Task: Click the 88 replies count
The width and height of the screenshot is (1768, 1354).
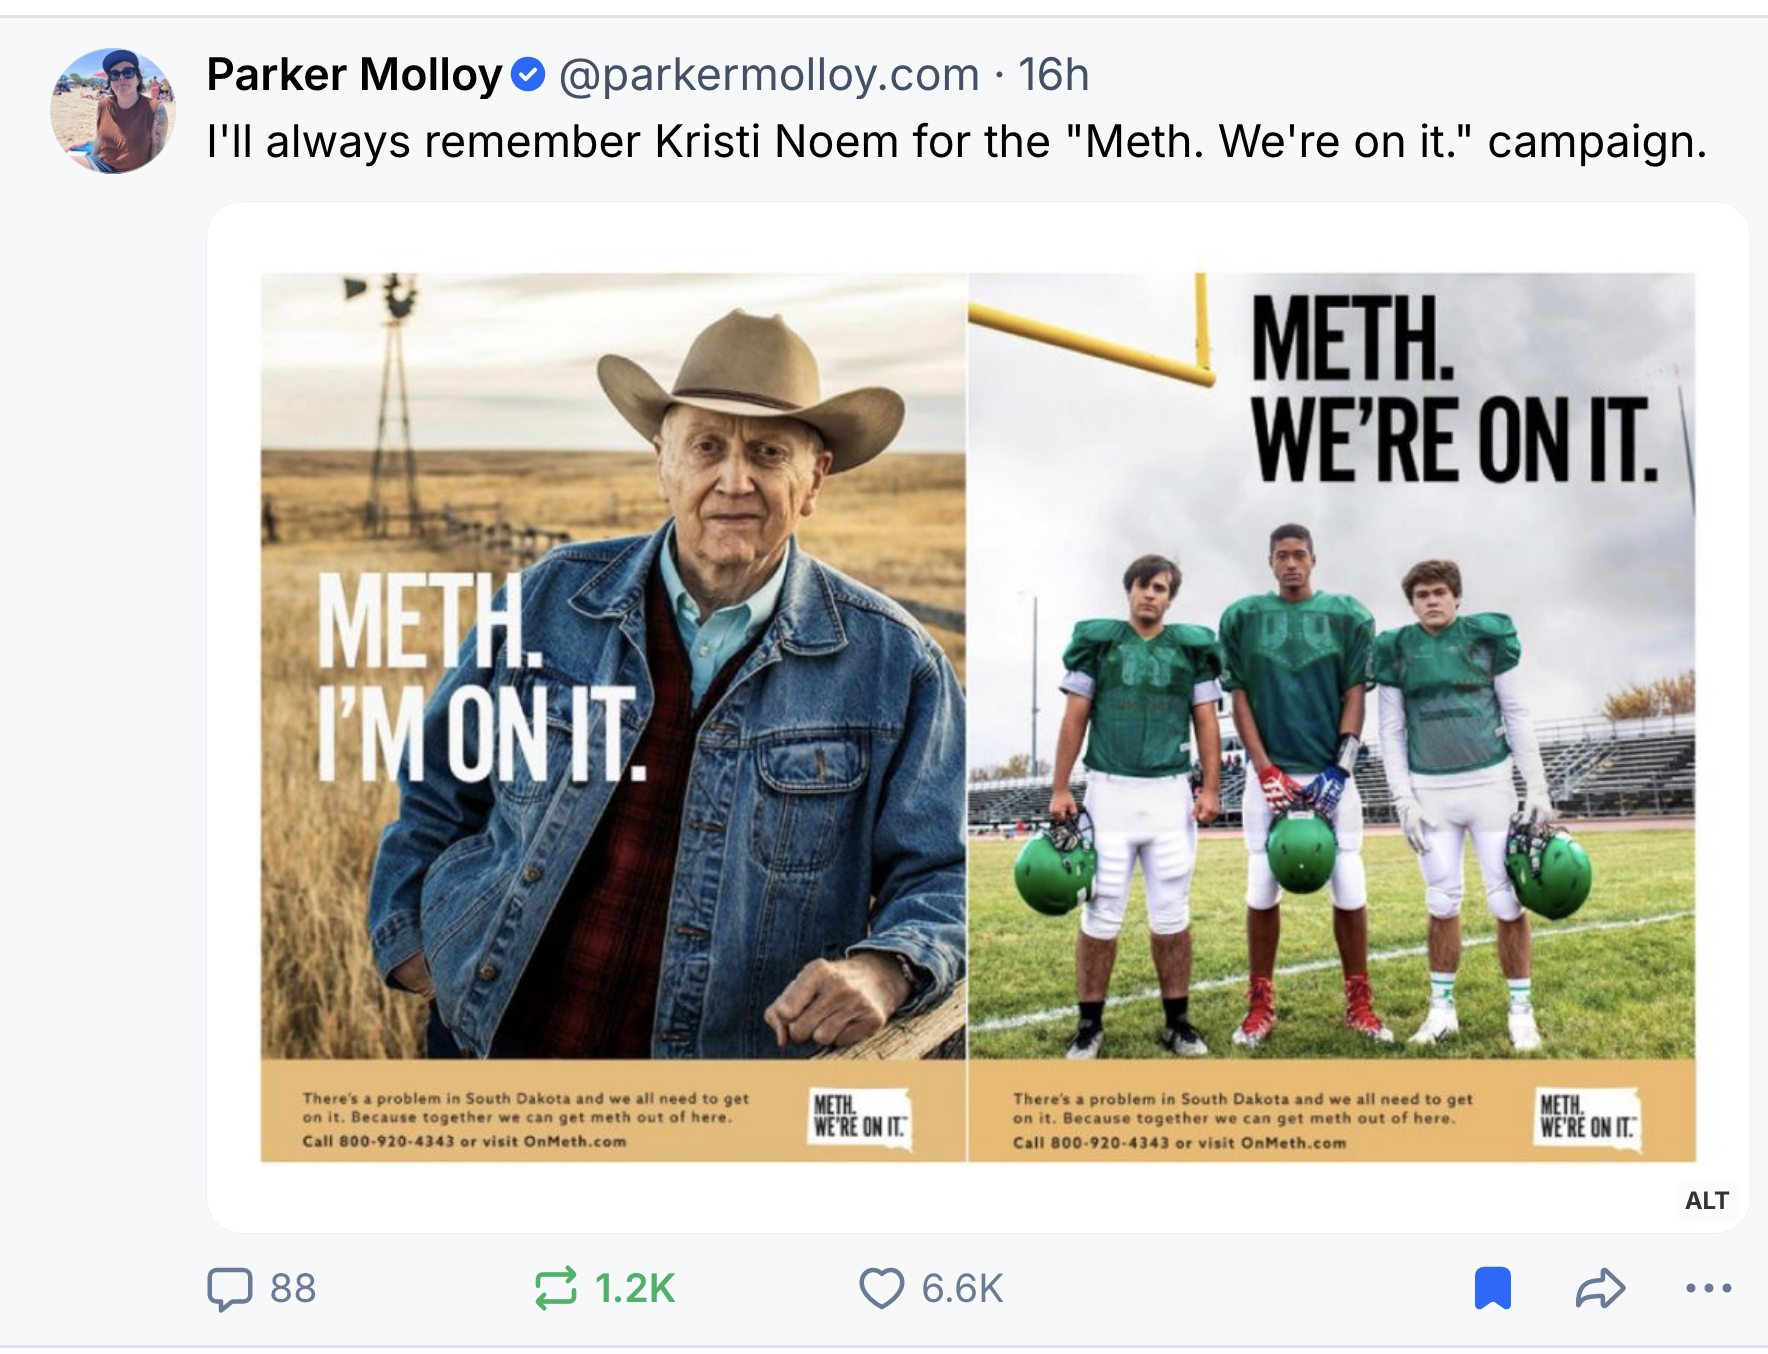Action: (292, 1288)
